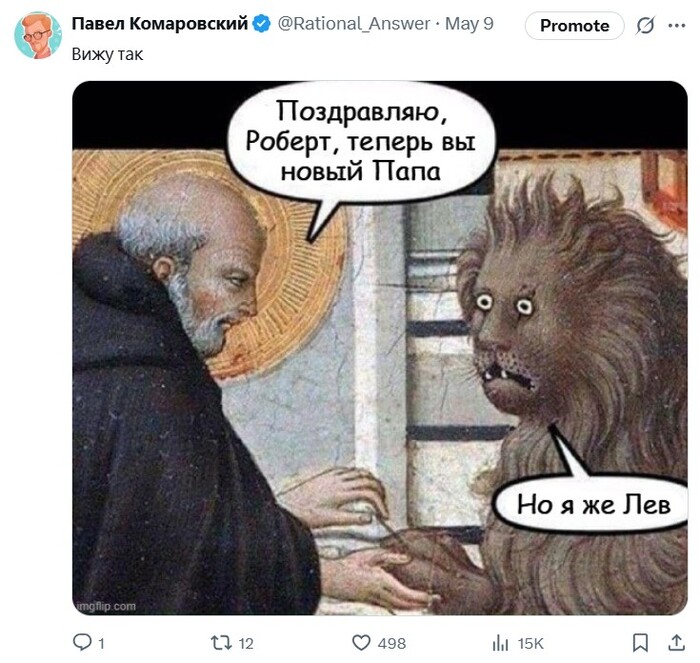Click the share upload icon
The height and width of the screenshot is (663, 700).
[676, 642]
